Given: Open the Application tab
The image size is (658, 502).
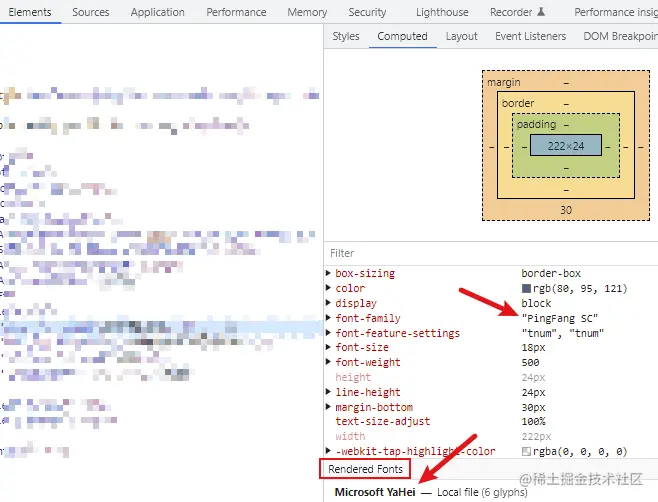Looking at the screenshot, I should [157, 12].
